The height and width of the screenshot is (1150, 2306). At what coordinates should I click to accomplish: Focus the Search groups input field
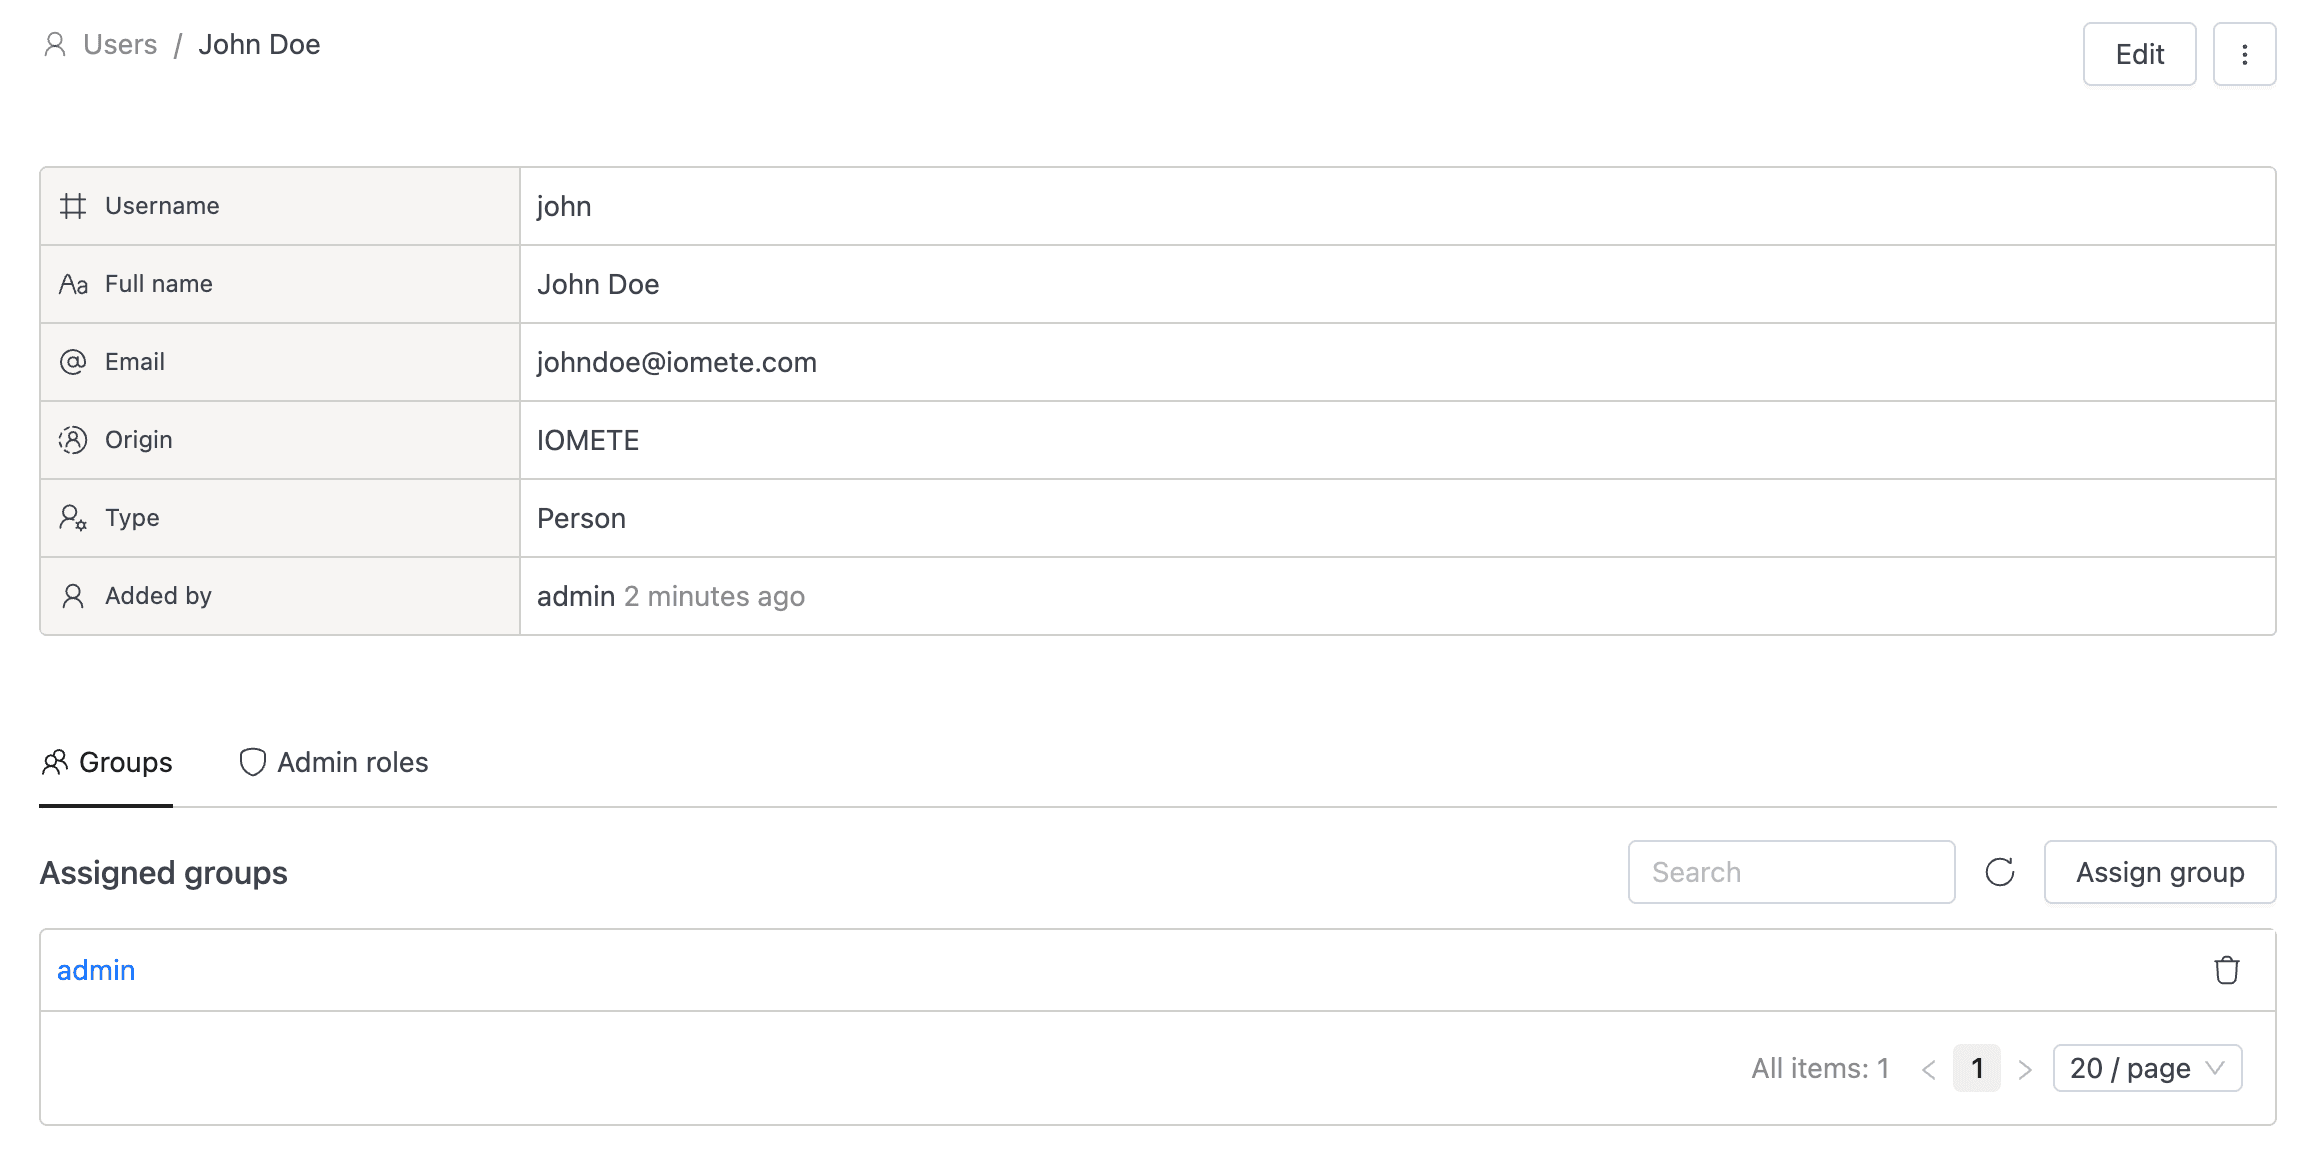coord(1791,872)
